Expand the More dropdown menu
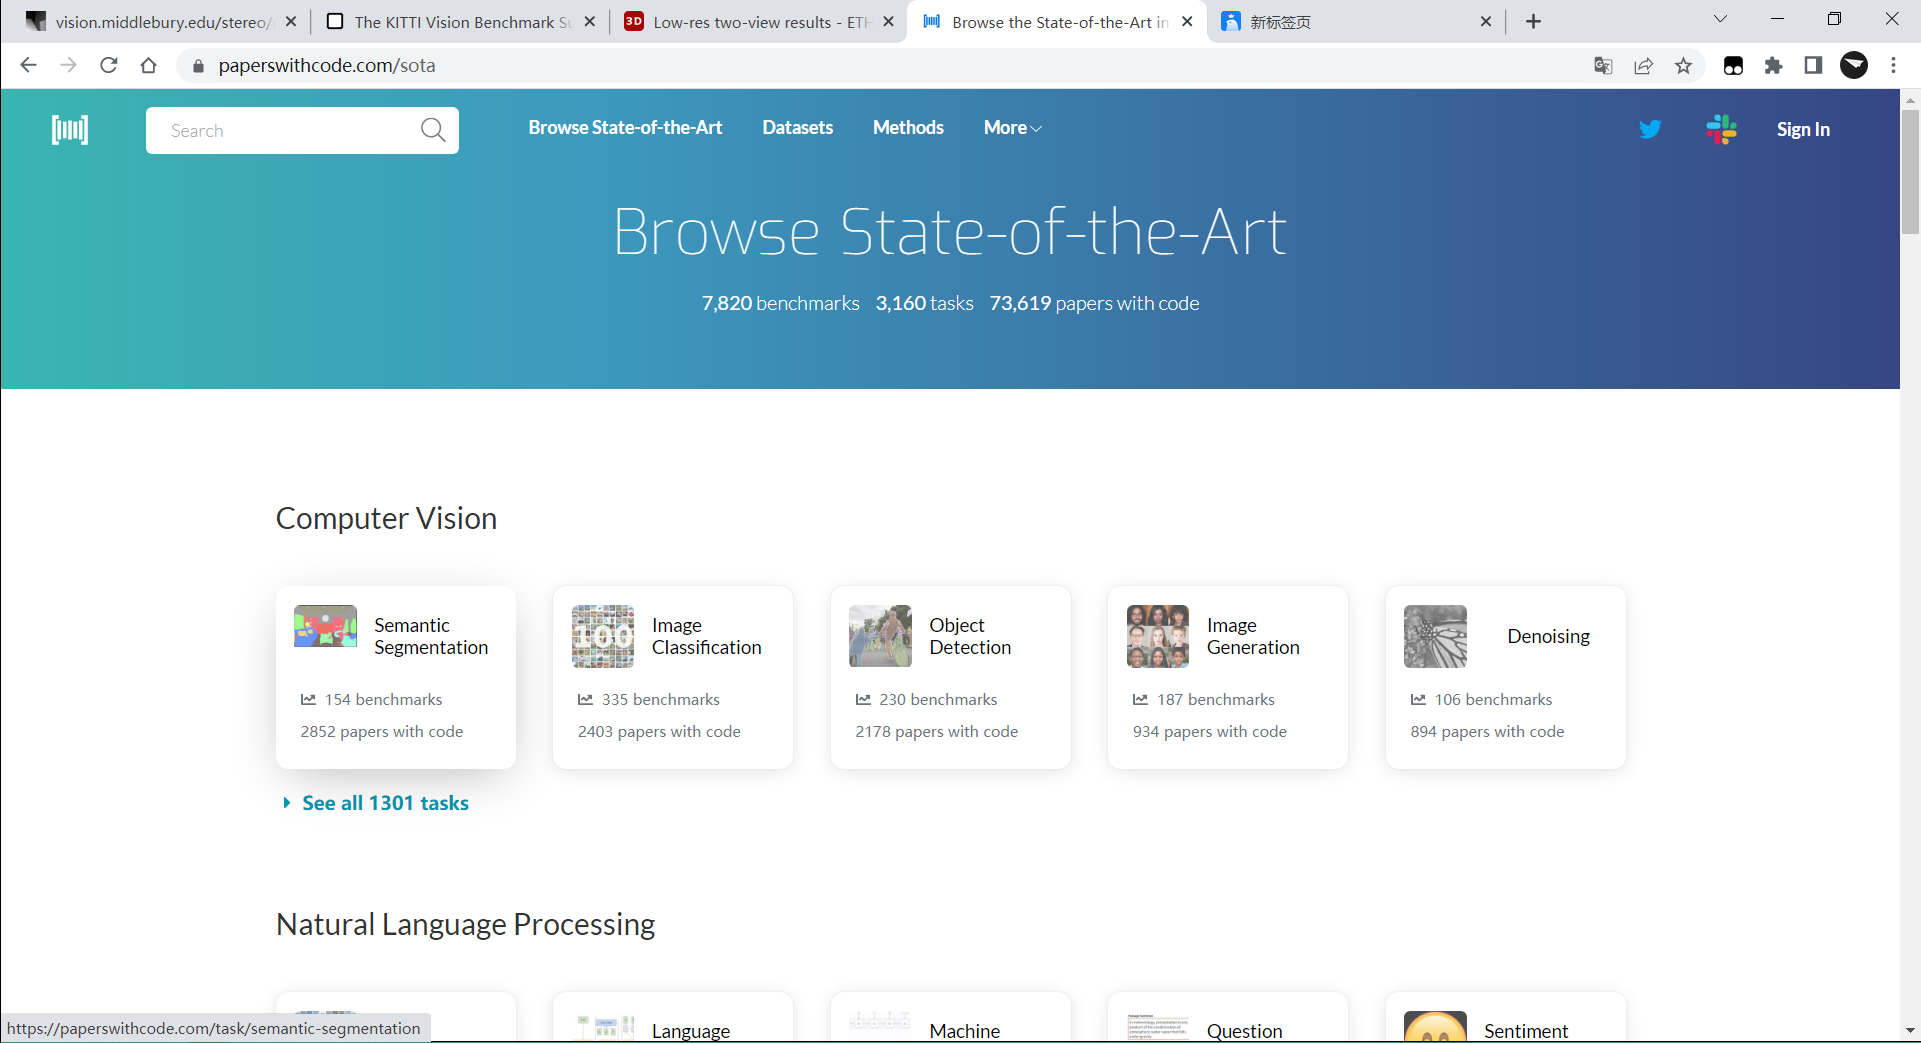The image size is (1921, 1043). click(x=1012, y=128)
